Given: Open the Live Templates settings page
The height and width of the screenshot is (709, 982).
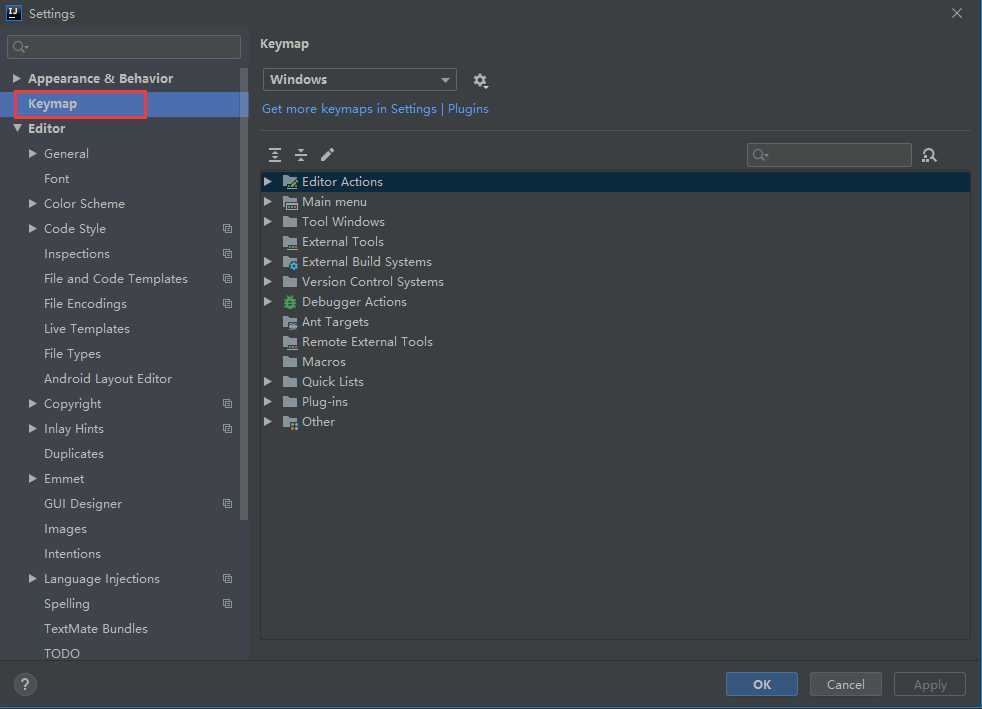Looking at the screenshot, I should point(86,329).
